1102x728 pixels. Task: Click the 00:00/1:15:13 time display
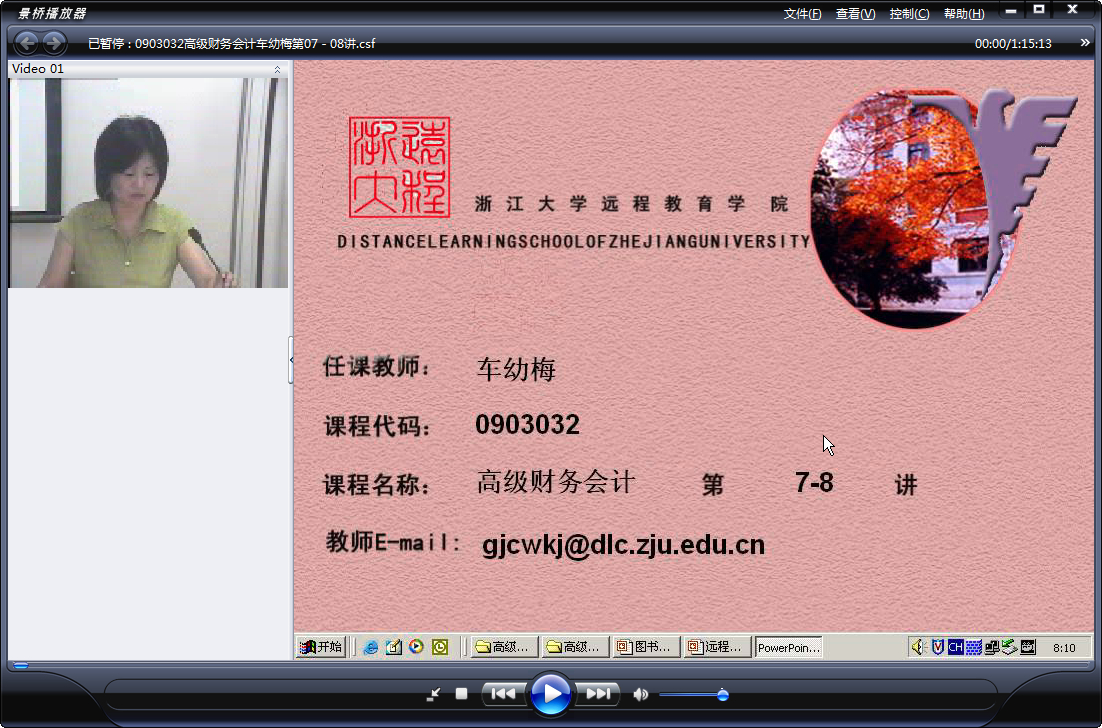coord(1013,44)
